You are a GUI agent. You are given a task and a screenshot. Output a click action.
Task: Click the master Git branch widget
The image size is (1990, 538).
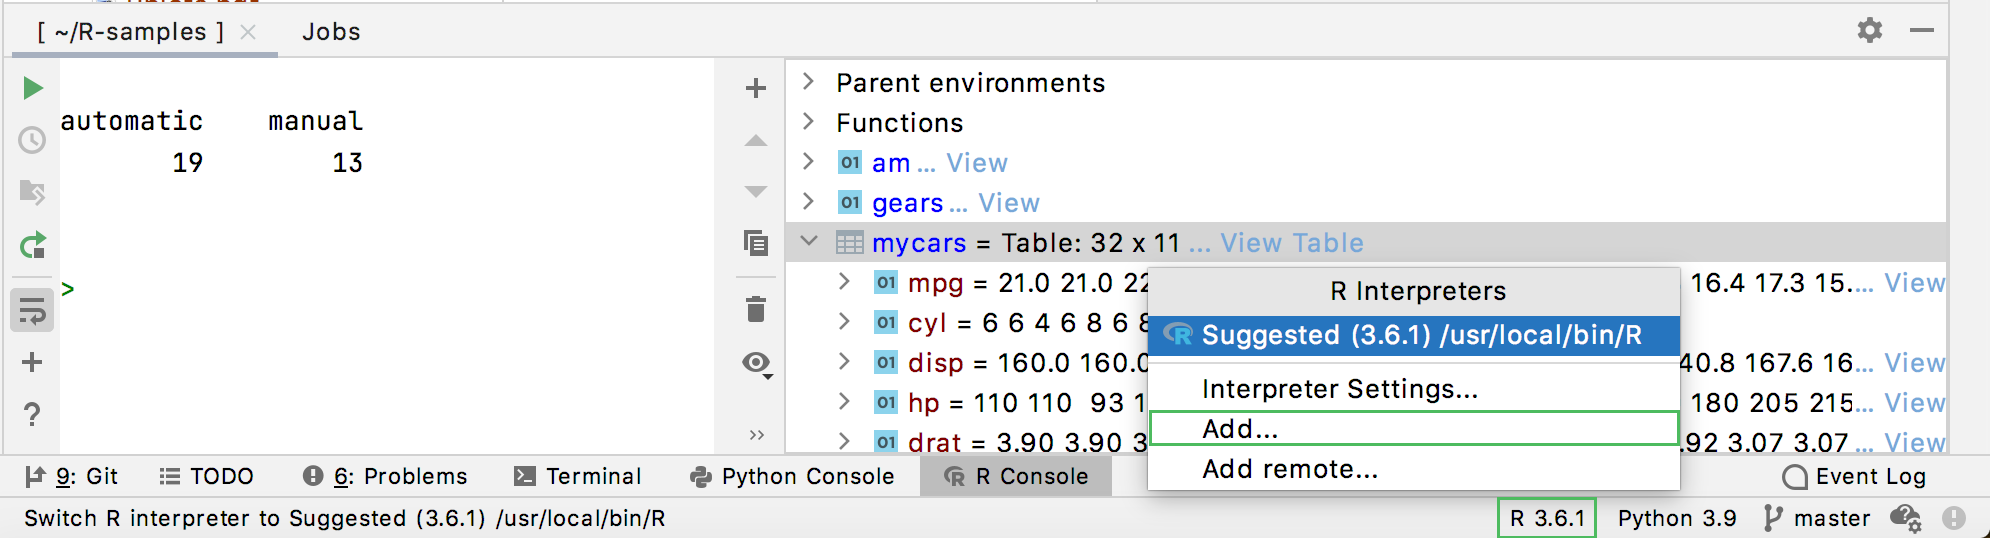(1817, 518)
